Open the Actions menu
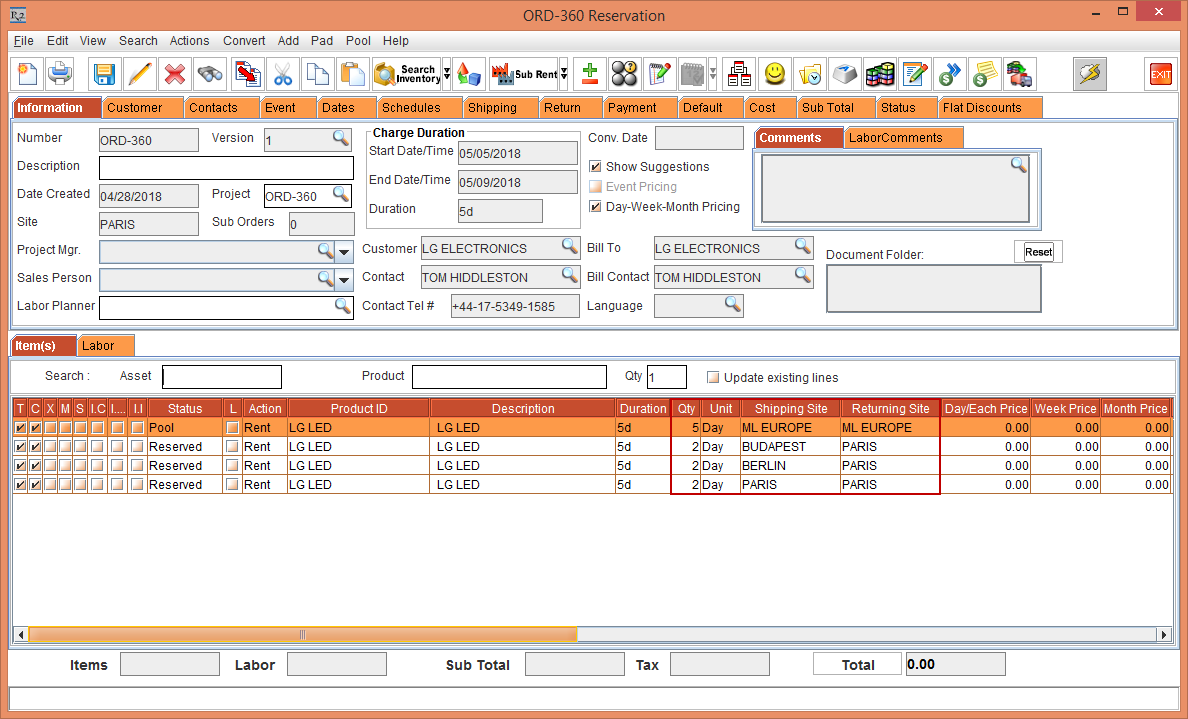The height and width of the screenshot is (719, 1188). [x=189, y=41]
